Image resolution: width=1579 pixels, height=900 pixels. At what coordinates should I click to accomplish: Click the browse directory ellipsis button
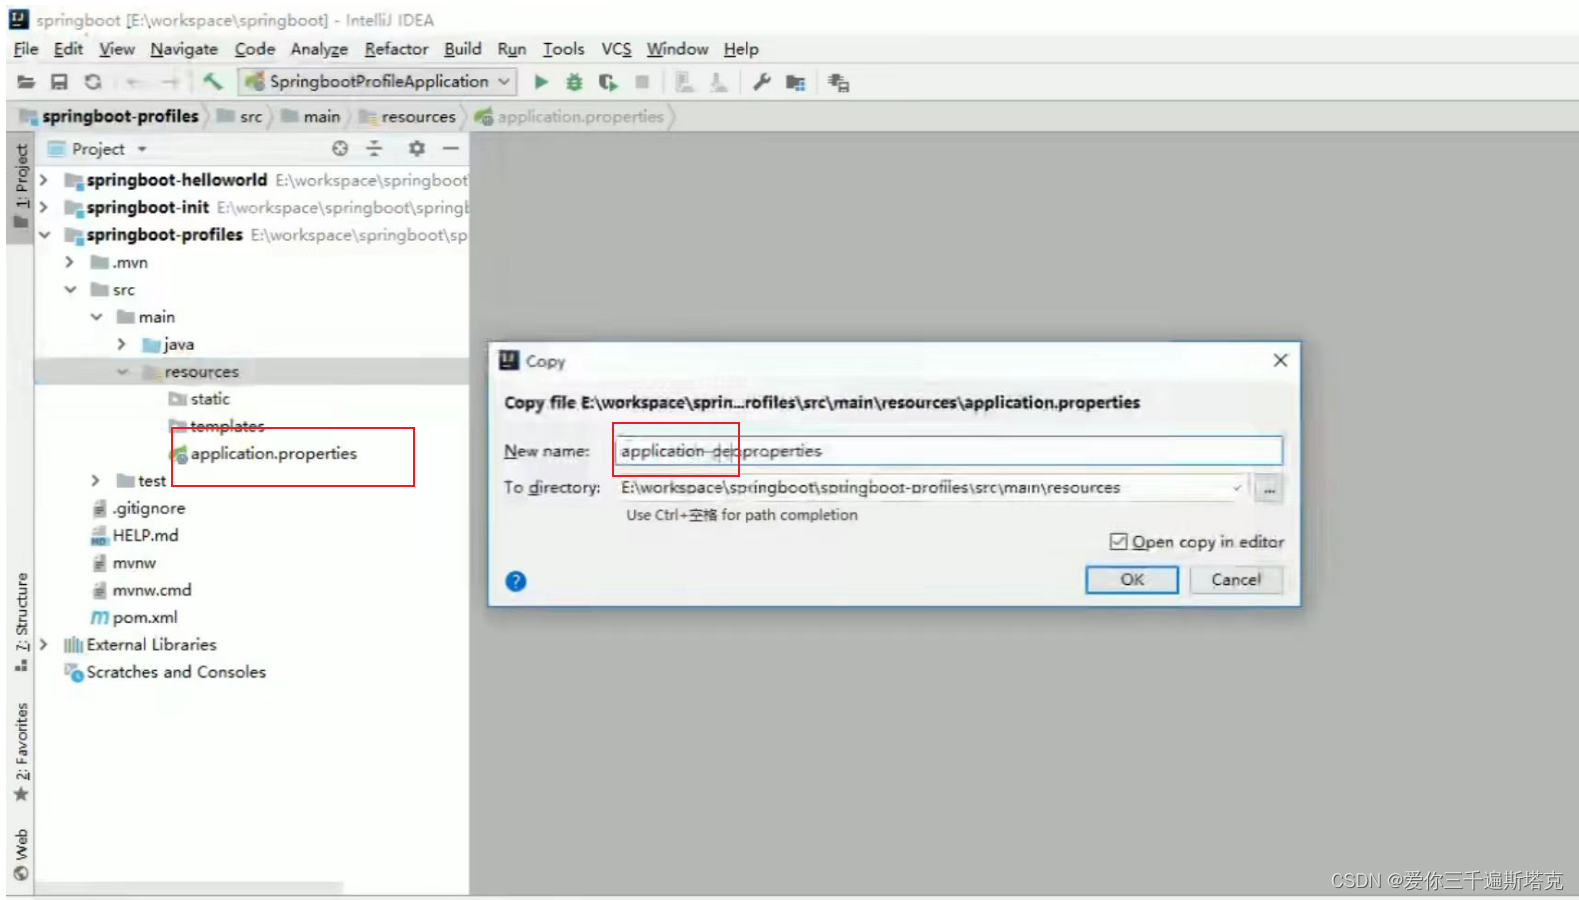tap(1268, 488)
